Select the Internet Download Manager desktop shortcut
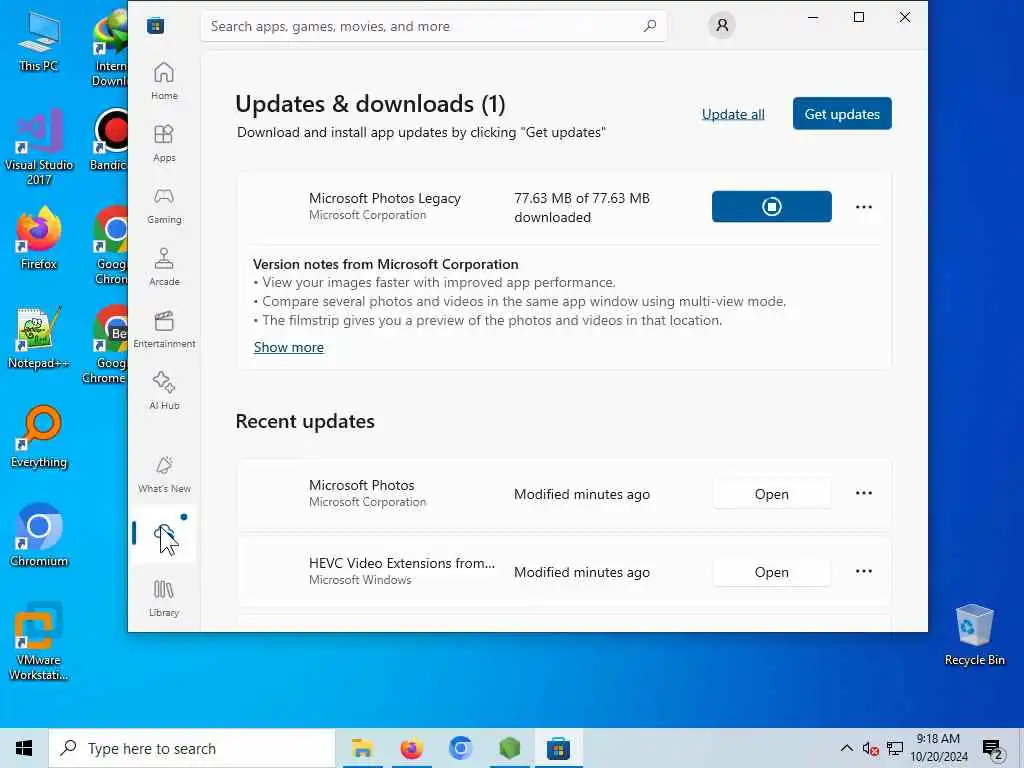 pos(110,48)
